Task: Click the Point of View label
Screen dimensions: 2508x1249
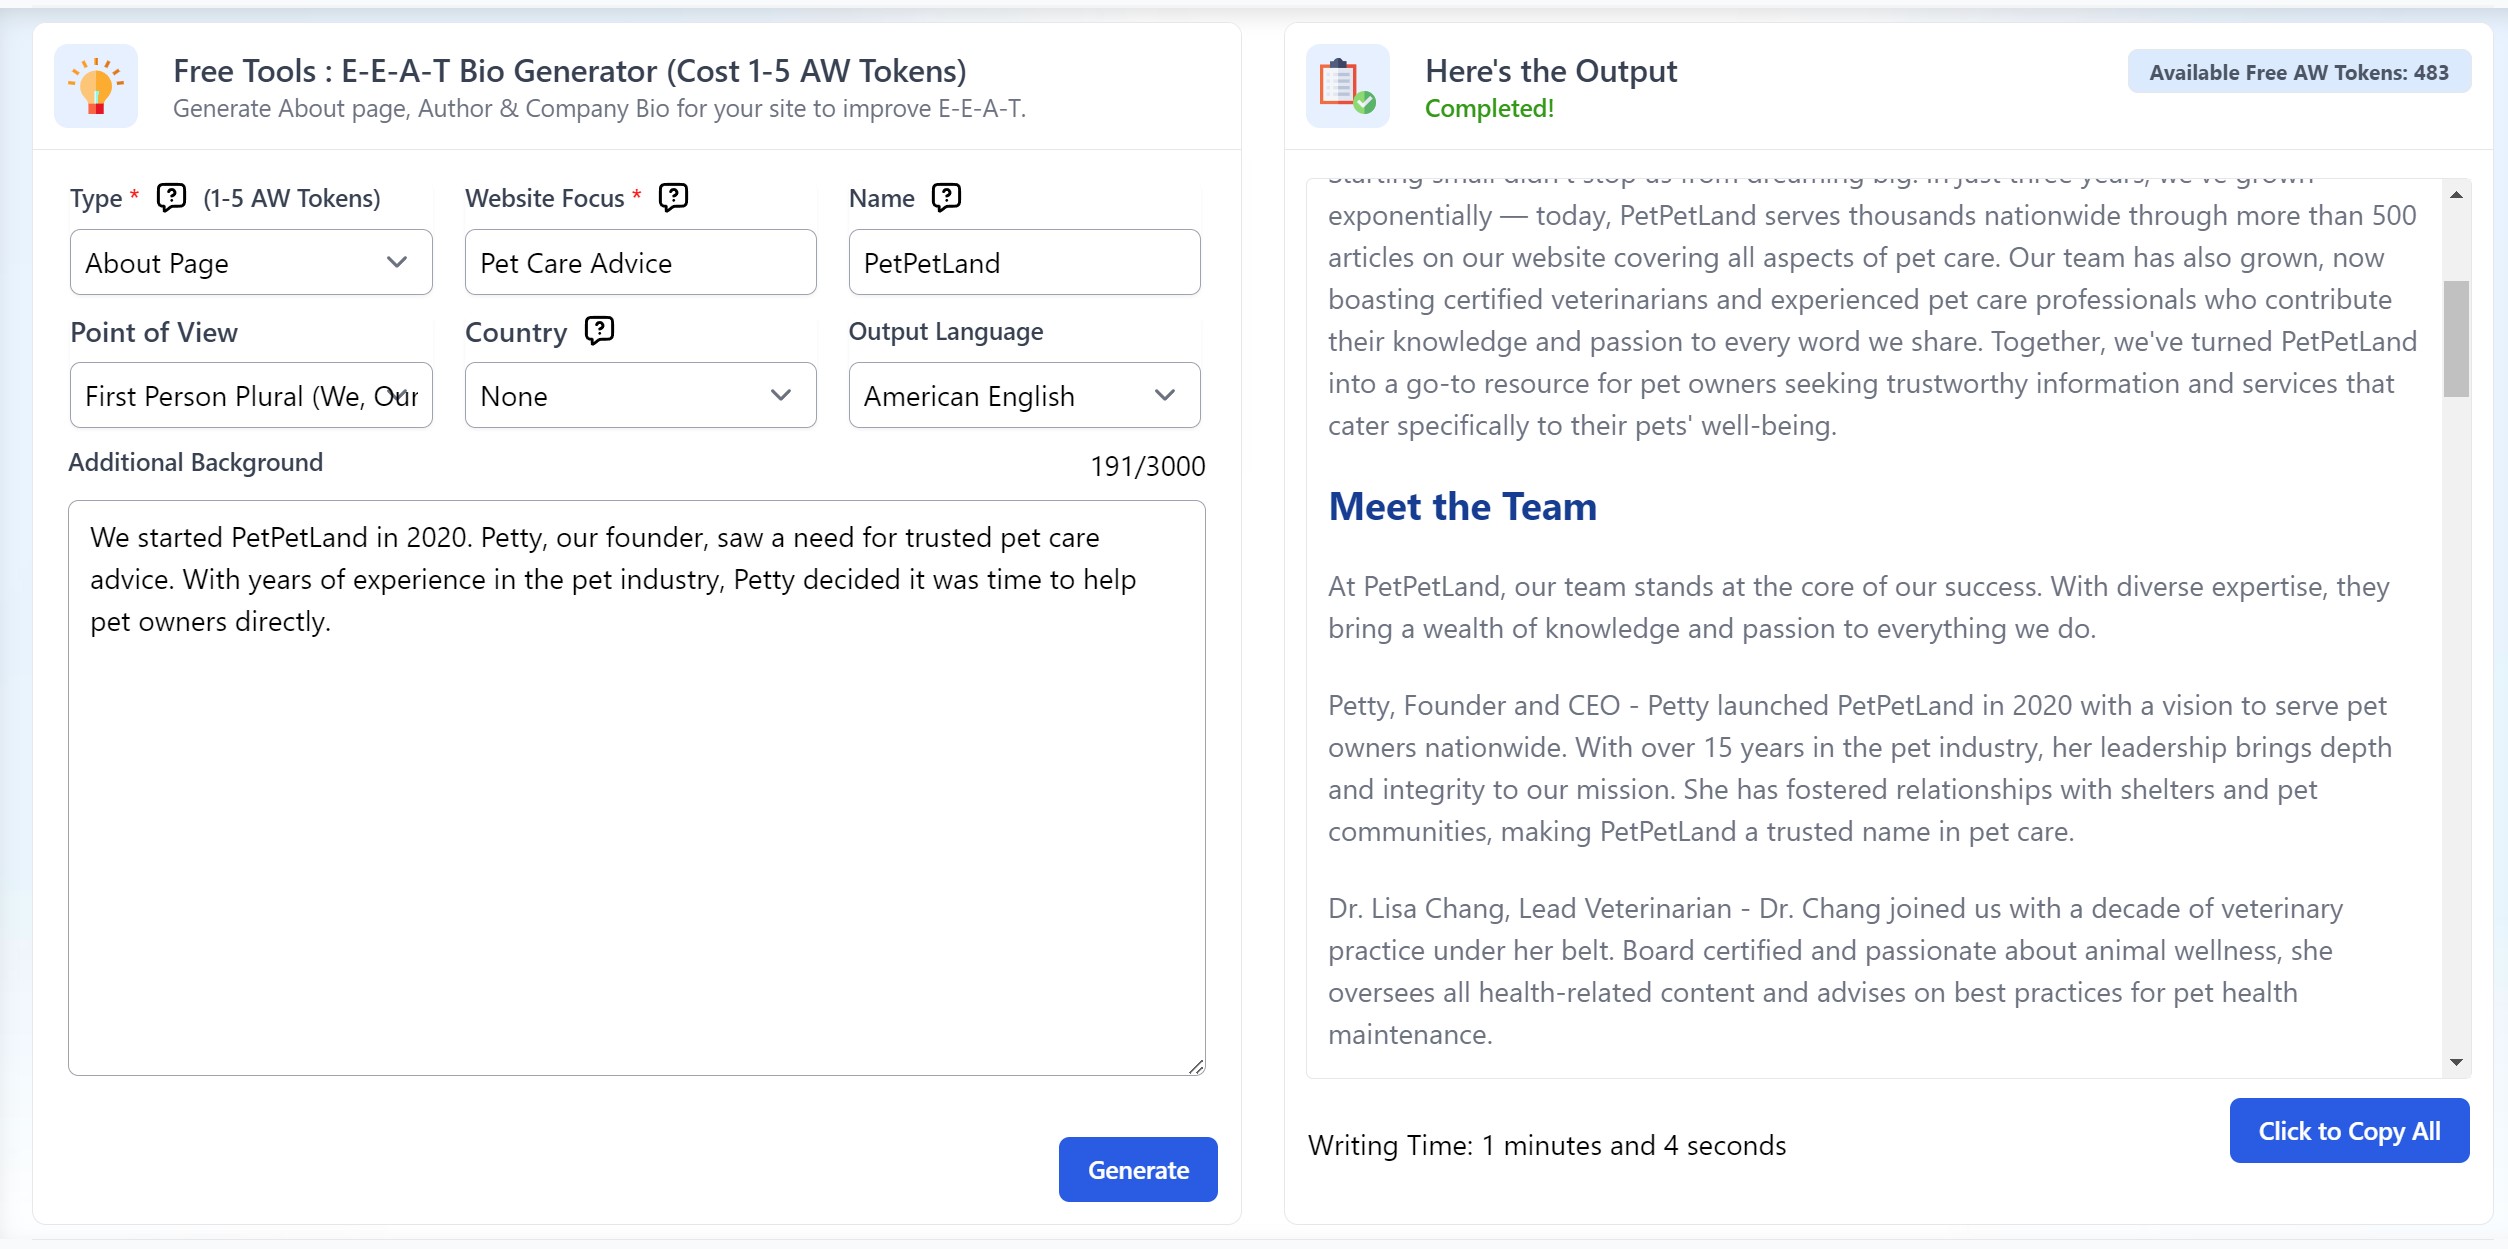Action: (x=154, y=332)
